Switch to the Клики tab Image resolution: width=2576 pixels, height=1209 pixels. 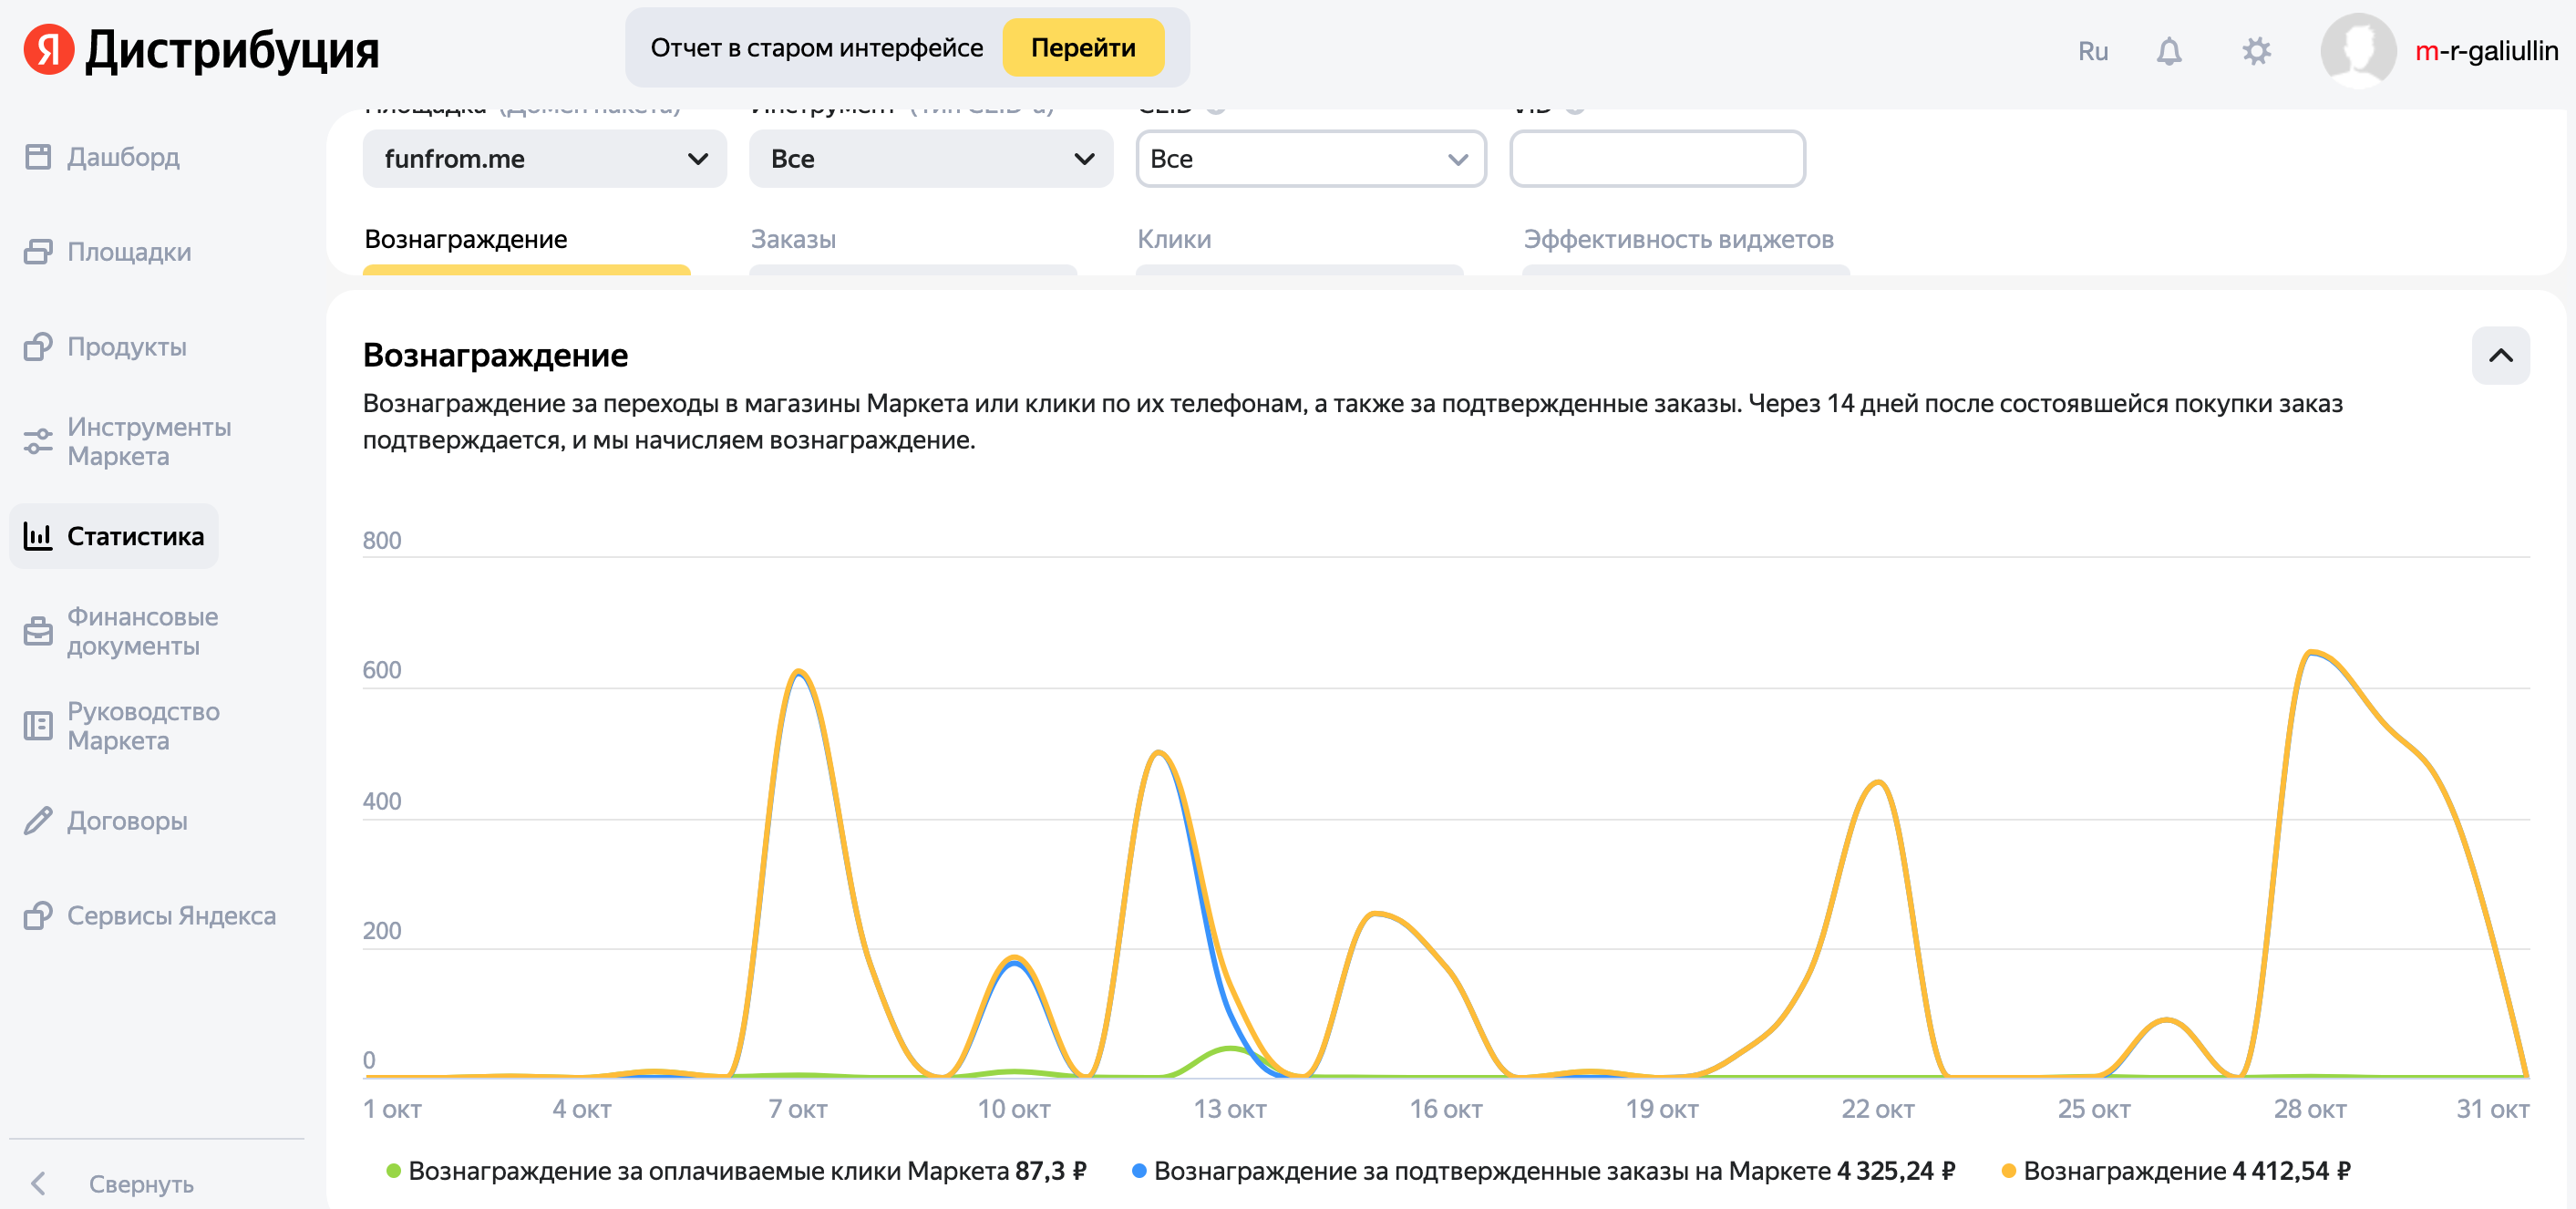1174,239
